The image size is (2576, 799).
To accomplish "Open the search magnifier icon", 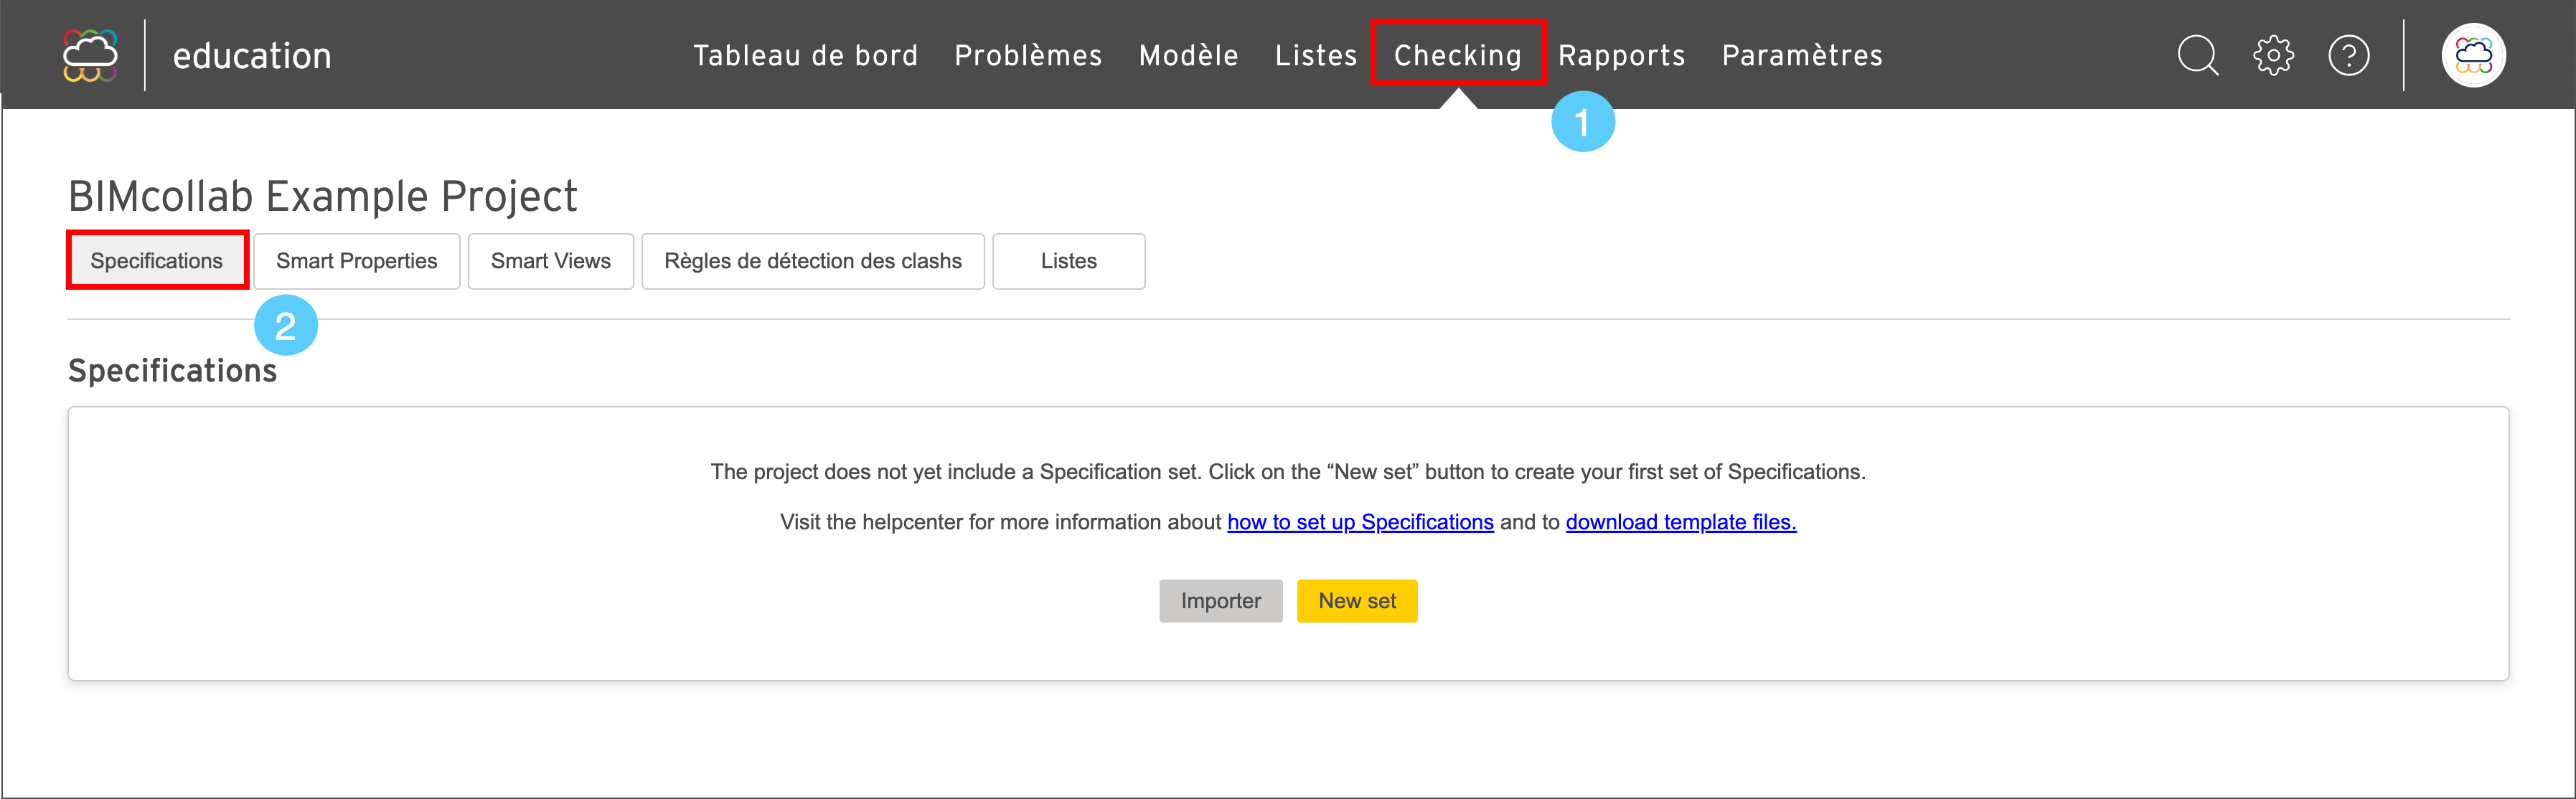I will [2198, 55].
